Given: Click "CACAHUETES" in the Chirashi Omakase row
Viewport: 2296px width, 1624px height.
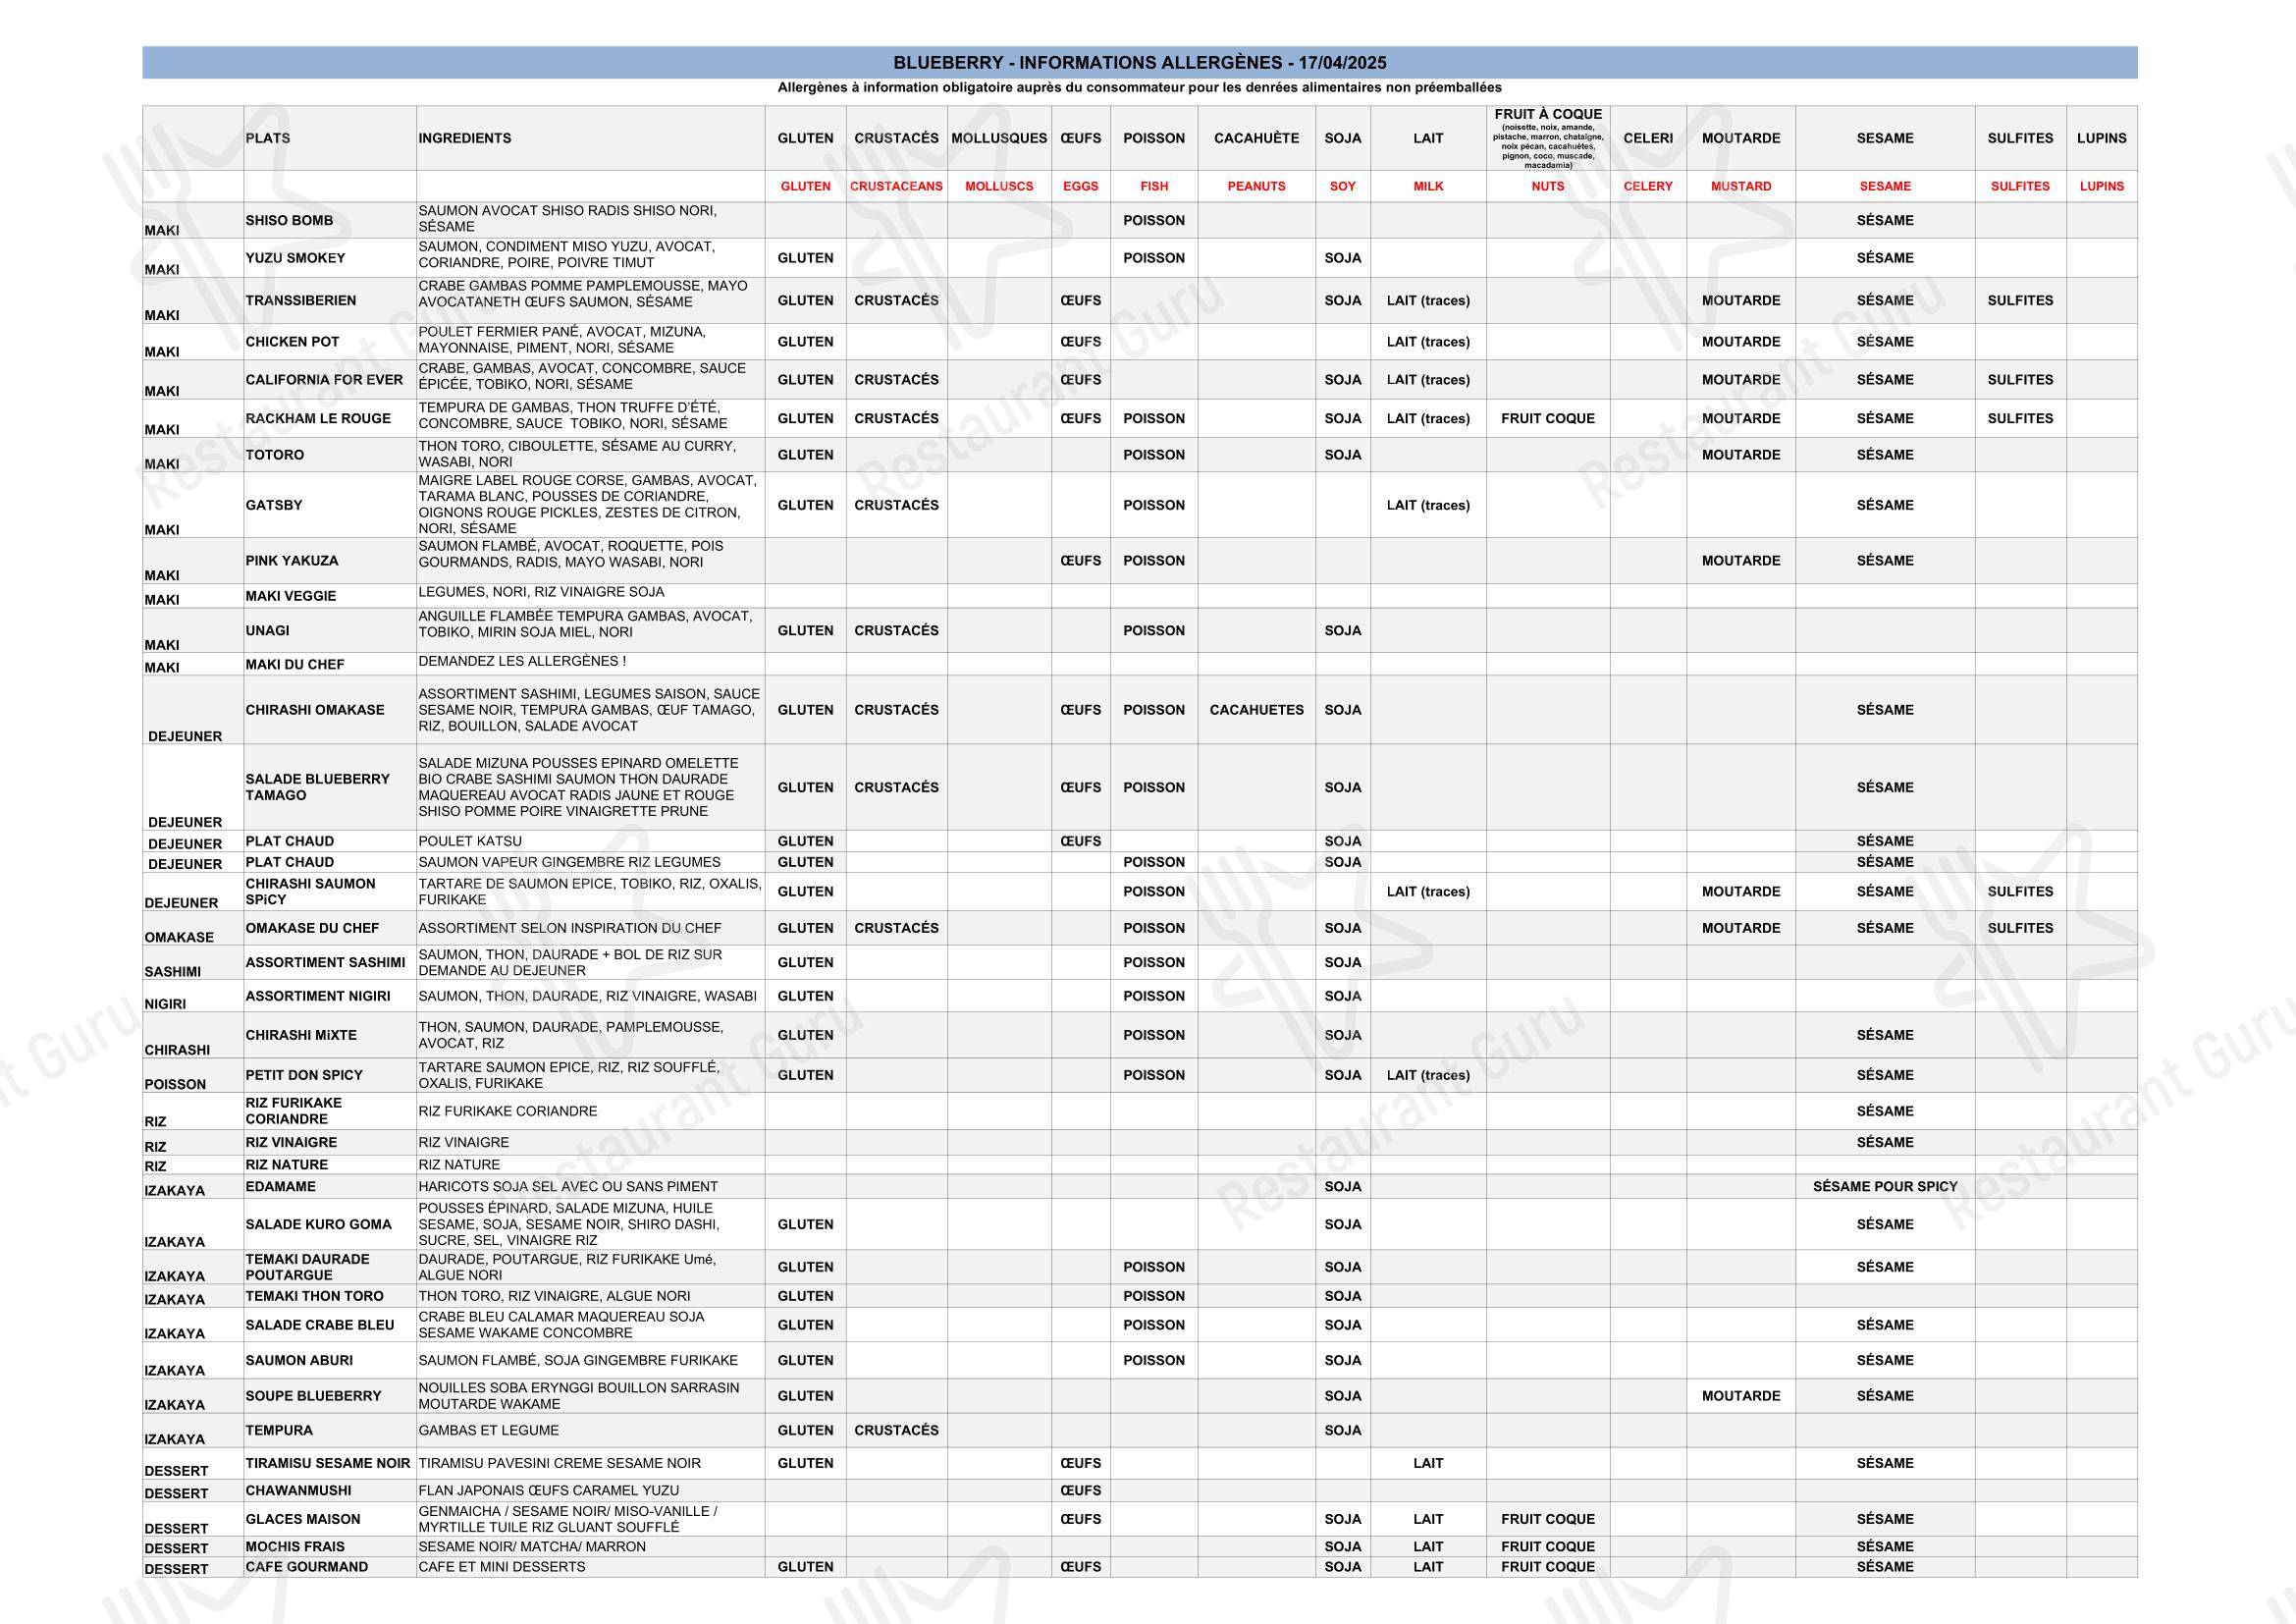Looking at the screenshot, I should pyautogui.click(x=1256, y=710).
